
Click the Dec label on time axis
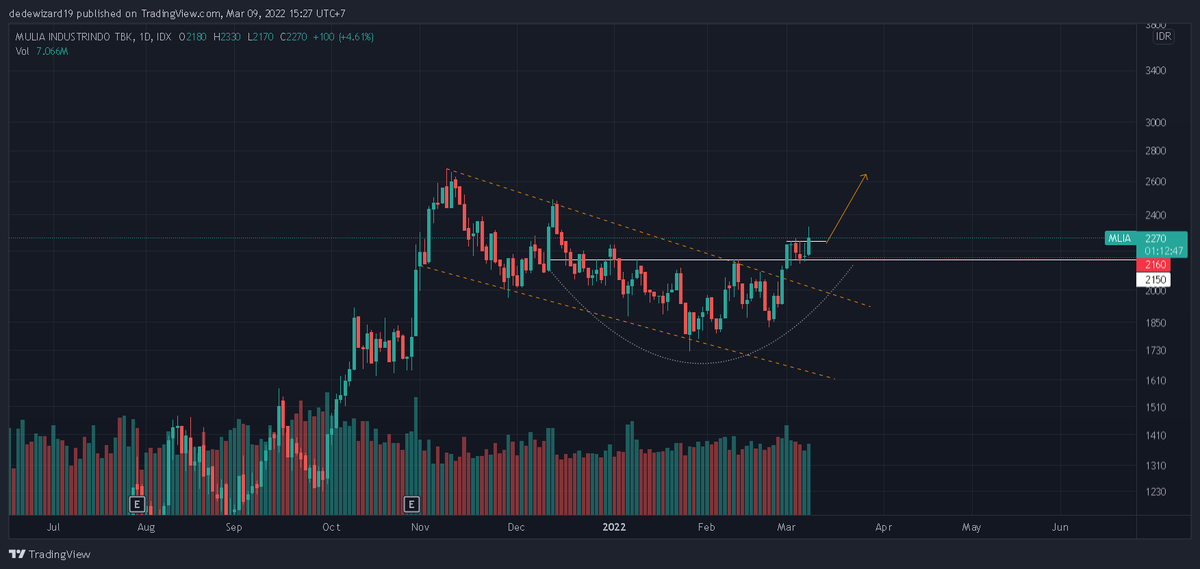pyautogui.click(x=515, y=526)
